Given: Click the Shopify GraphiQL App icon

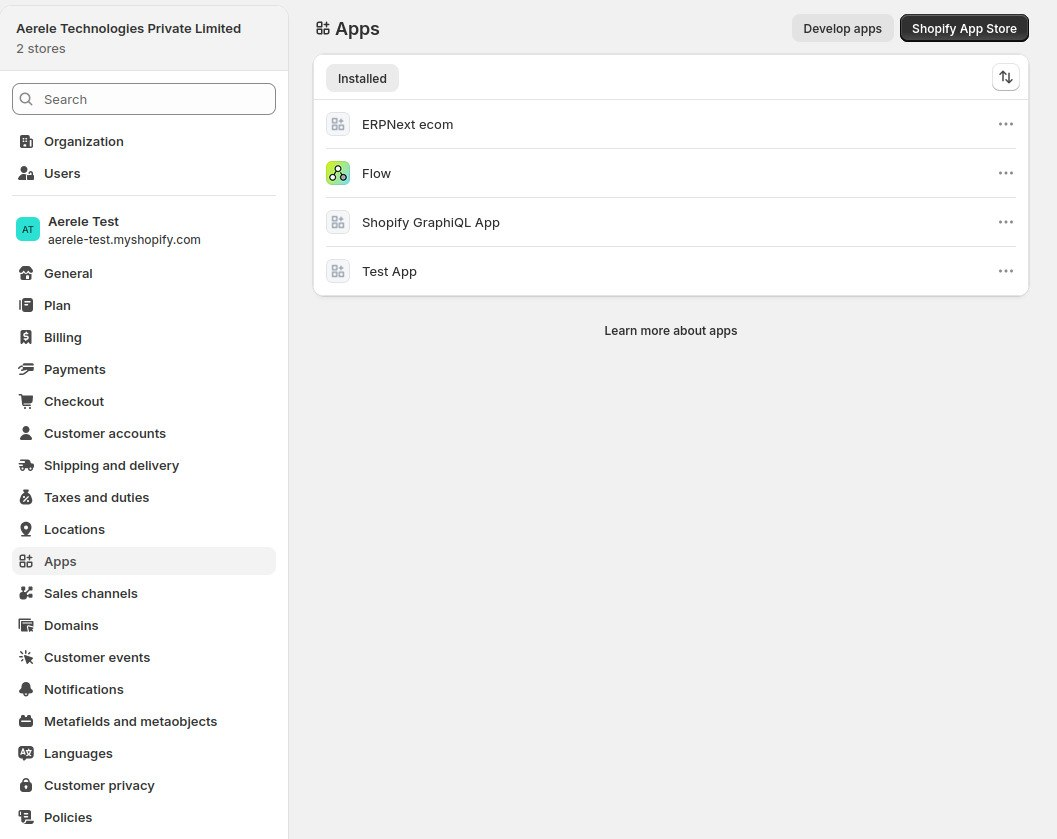Looking at the screenshot, I should coord(338,222).
